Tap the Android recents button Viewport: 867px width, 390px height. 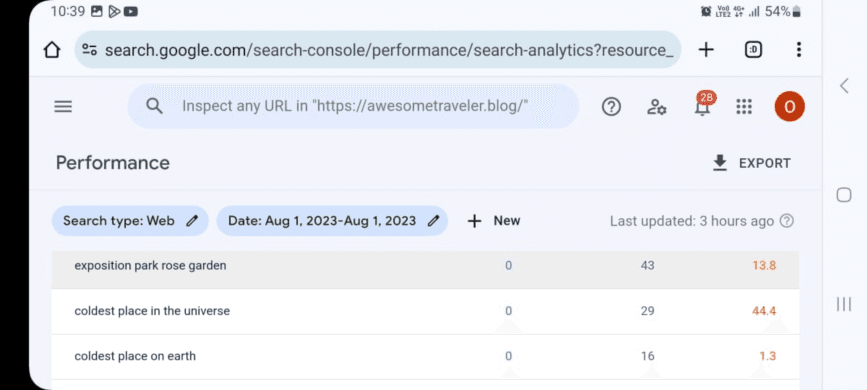(x=844, y=304)
